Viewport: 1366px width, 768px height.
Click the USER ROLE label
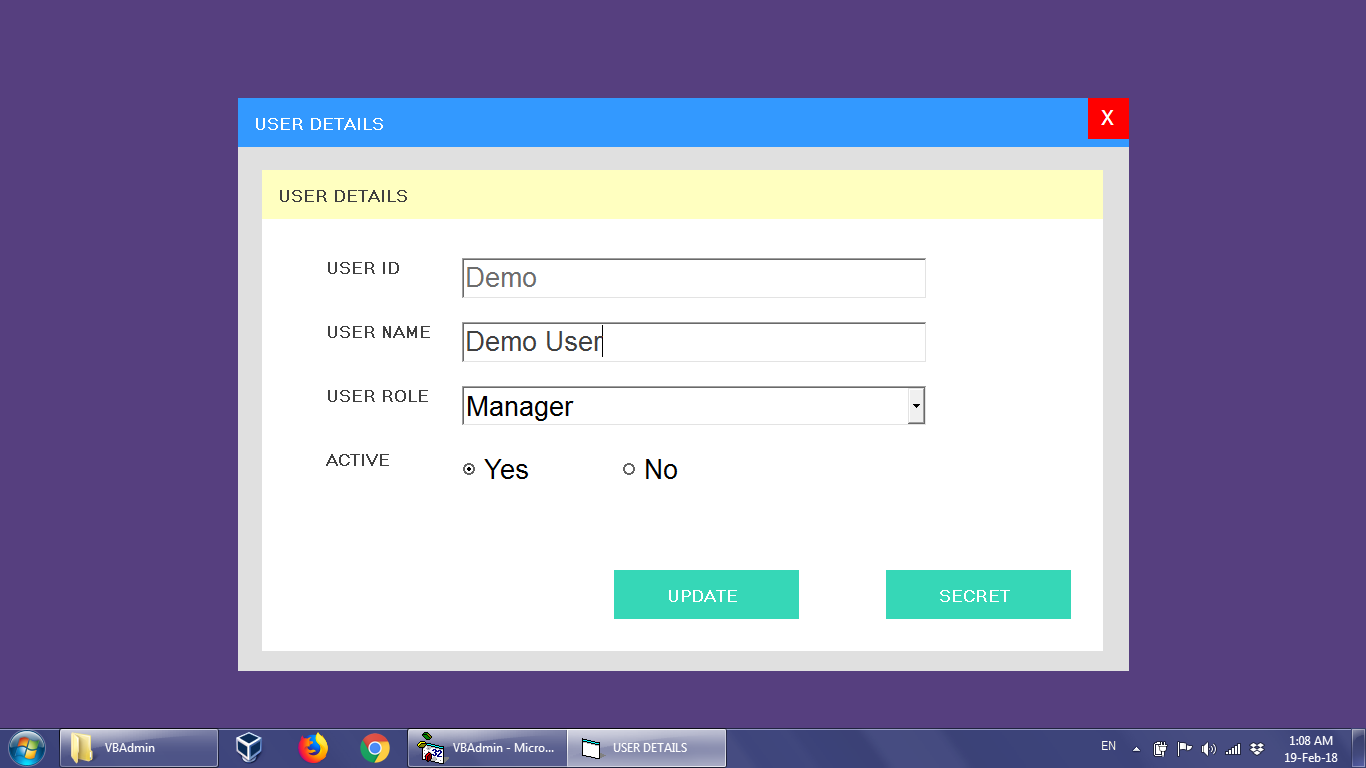click(x=377, y=396)
